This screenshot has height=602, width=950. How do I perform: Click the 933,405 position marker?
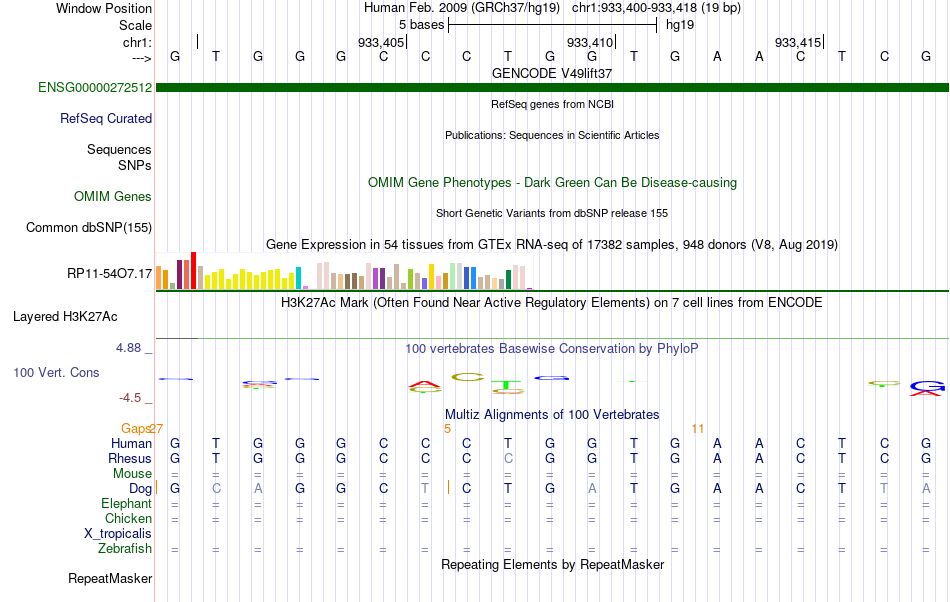[x=382, y=42]
